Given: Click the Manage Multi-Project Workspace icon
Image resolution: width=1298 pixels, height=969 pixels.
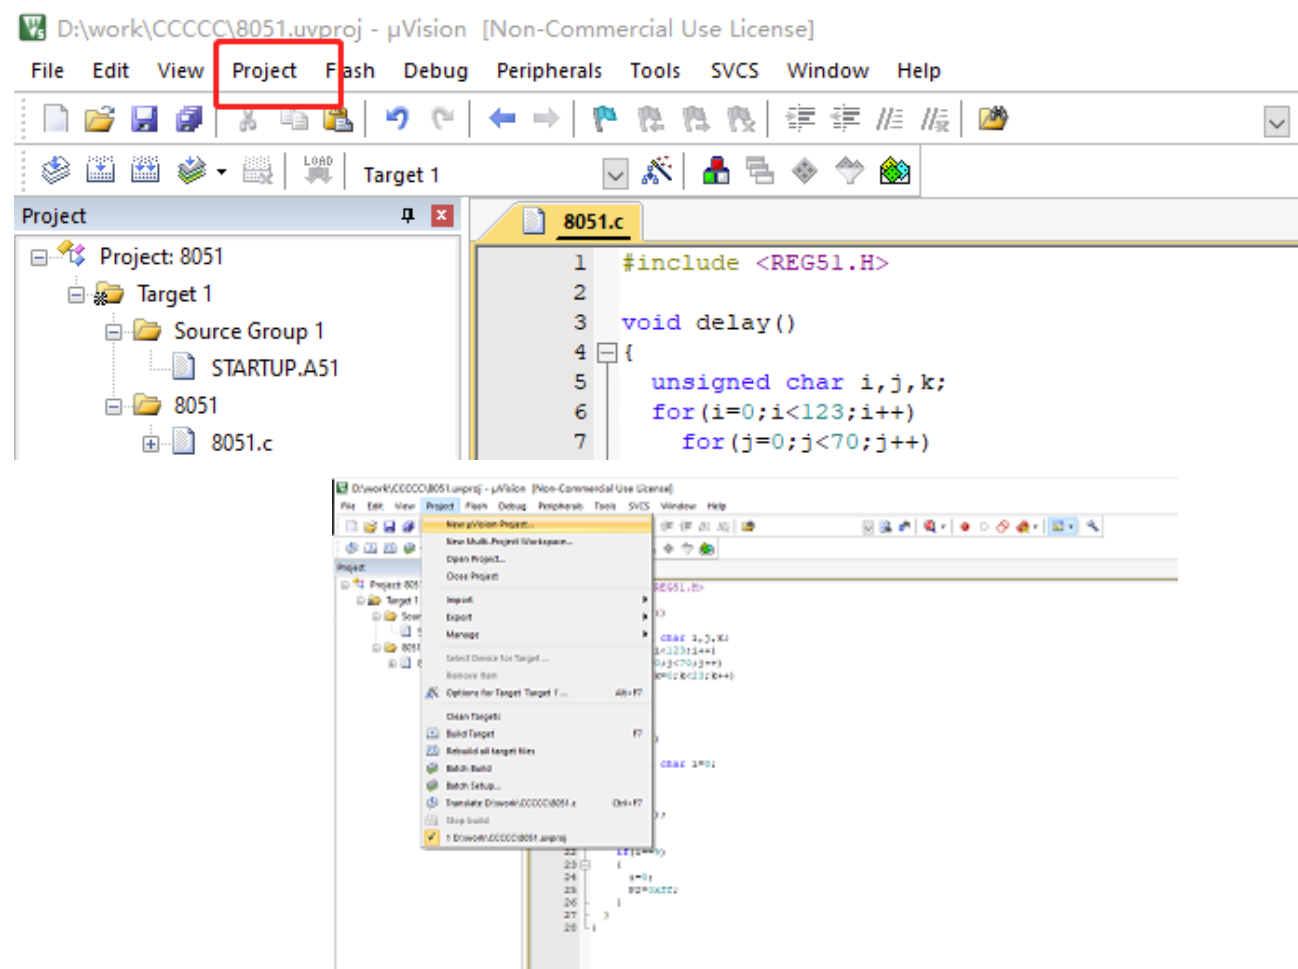Looking at the screenshot, I should [760, 171].
